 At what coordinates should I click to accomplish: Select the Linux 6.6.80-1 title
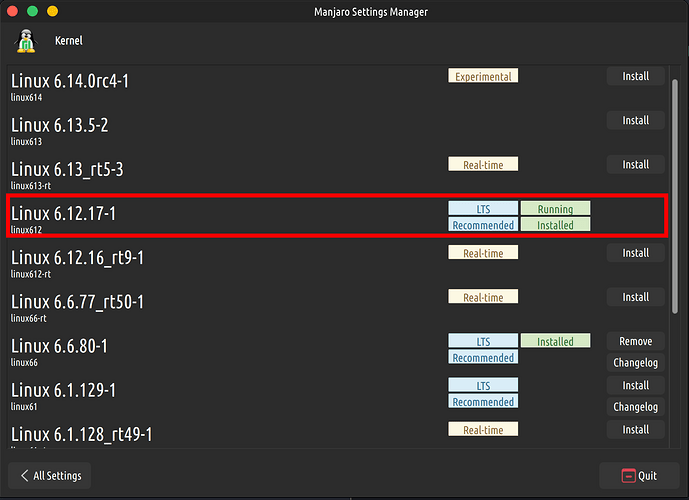[x=59, y=346]
